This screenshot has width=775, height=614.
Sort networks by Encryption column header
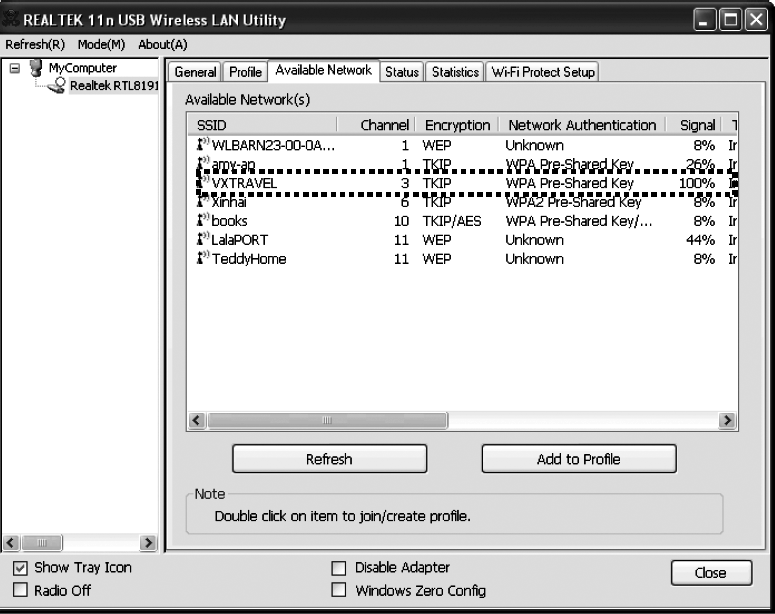pos(457,125)
